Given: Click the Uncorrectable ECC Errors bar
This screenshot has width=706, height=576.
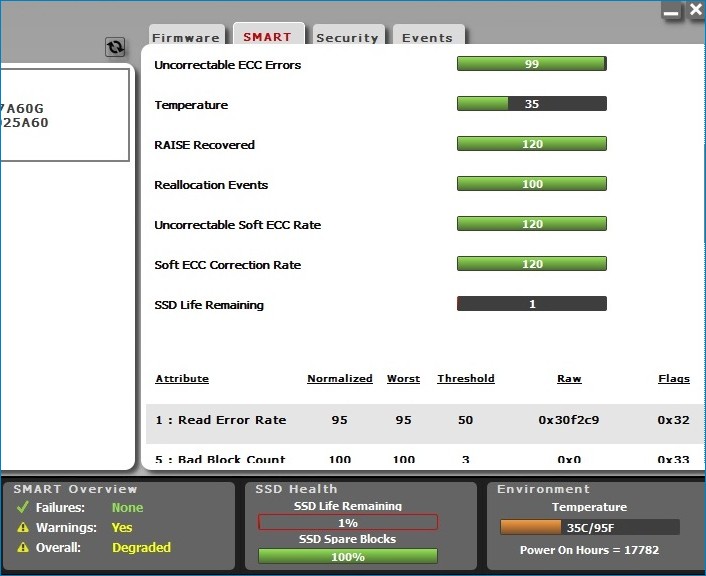Looking at the screenshot, I should coord(531,64).
